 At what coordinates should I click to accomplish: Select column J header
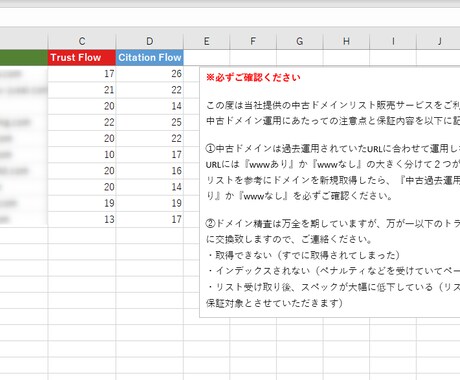(x=439, y=41)
